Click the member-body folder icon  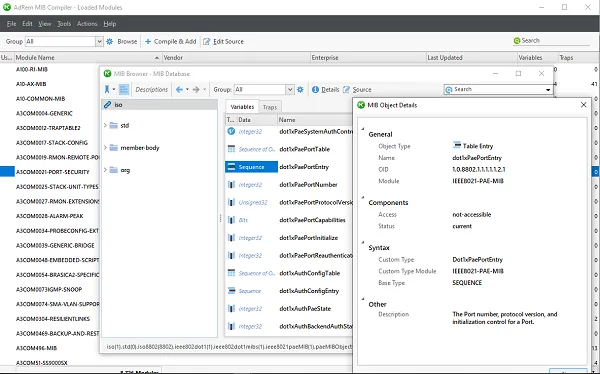114,147
